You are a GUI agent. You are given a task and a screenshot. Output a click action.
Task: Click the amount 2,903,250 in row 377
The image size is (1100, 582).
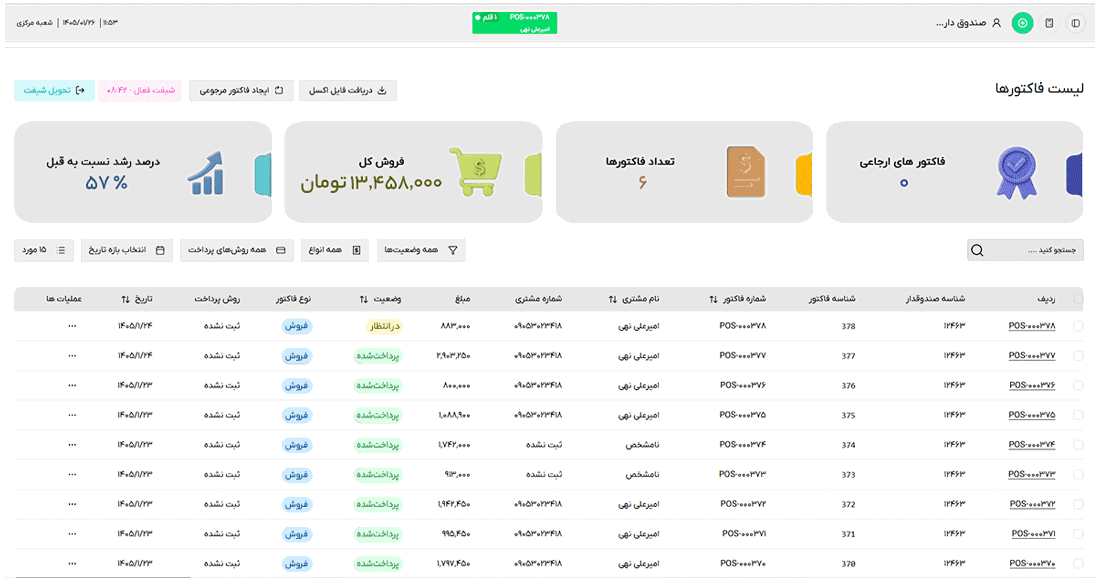click(453, 356)
